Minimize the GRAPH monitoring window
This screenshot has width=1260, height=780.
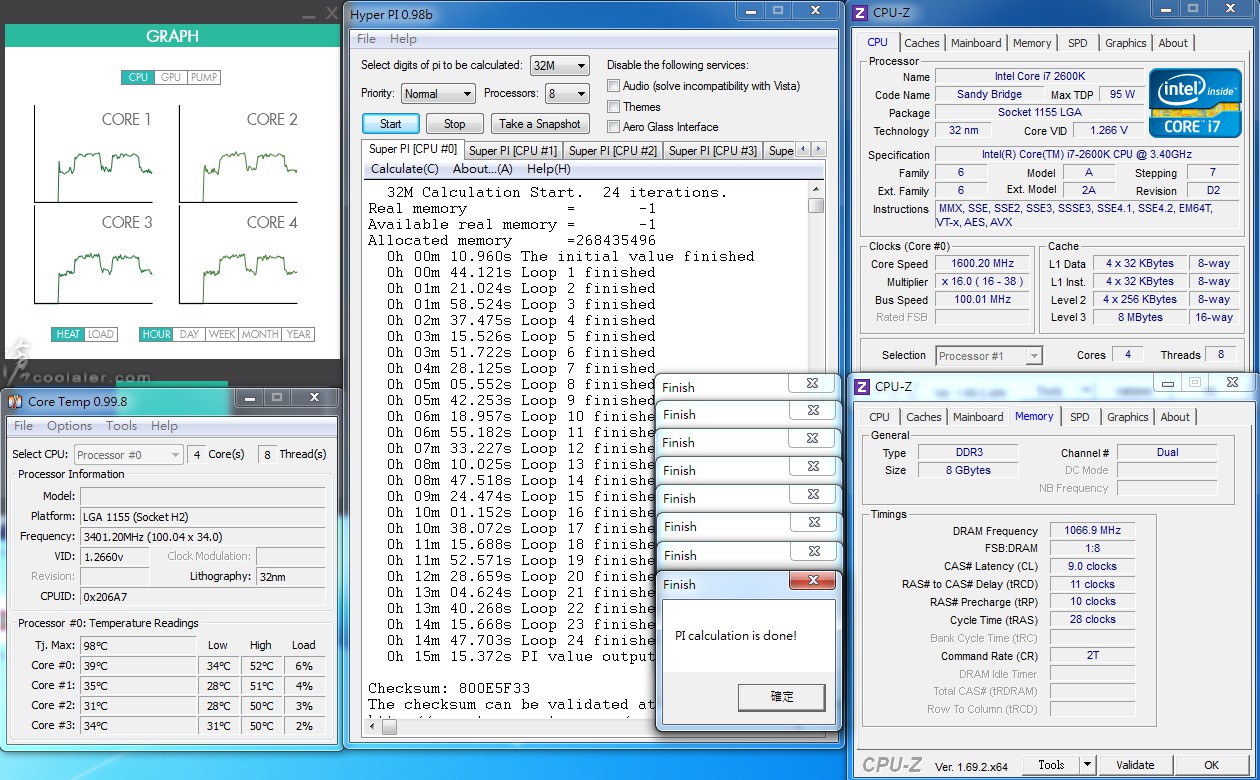point(308,15)
